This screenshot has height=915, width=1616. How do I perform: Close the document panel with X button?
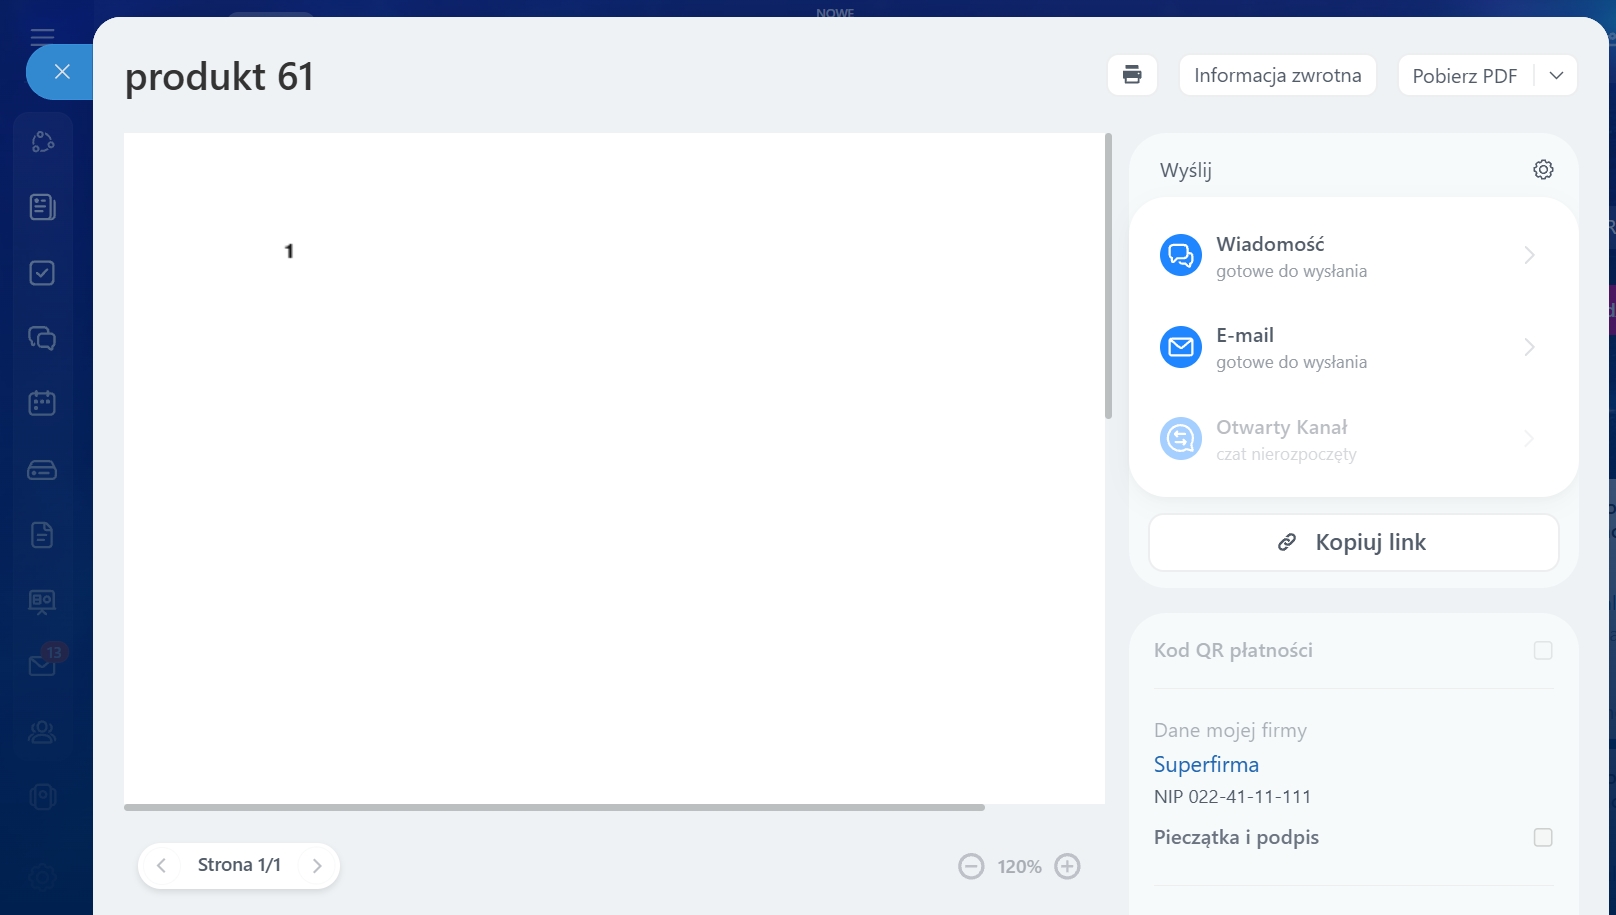(x=62, y=72)
